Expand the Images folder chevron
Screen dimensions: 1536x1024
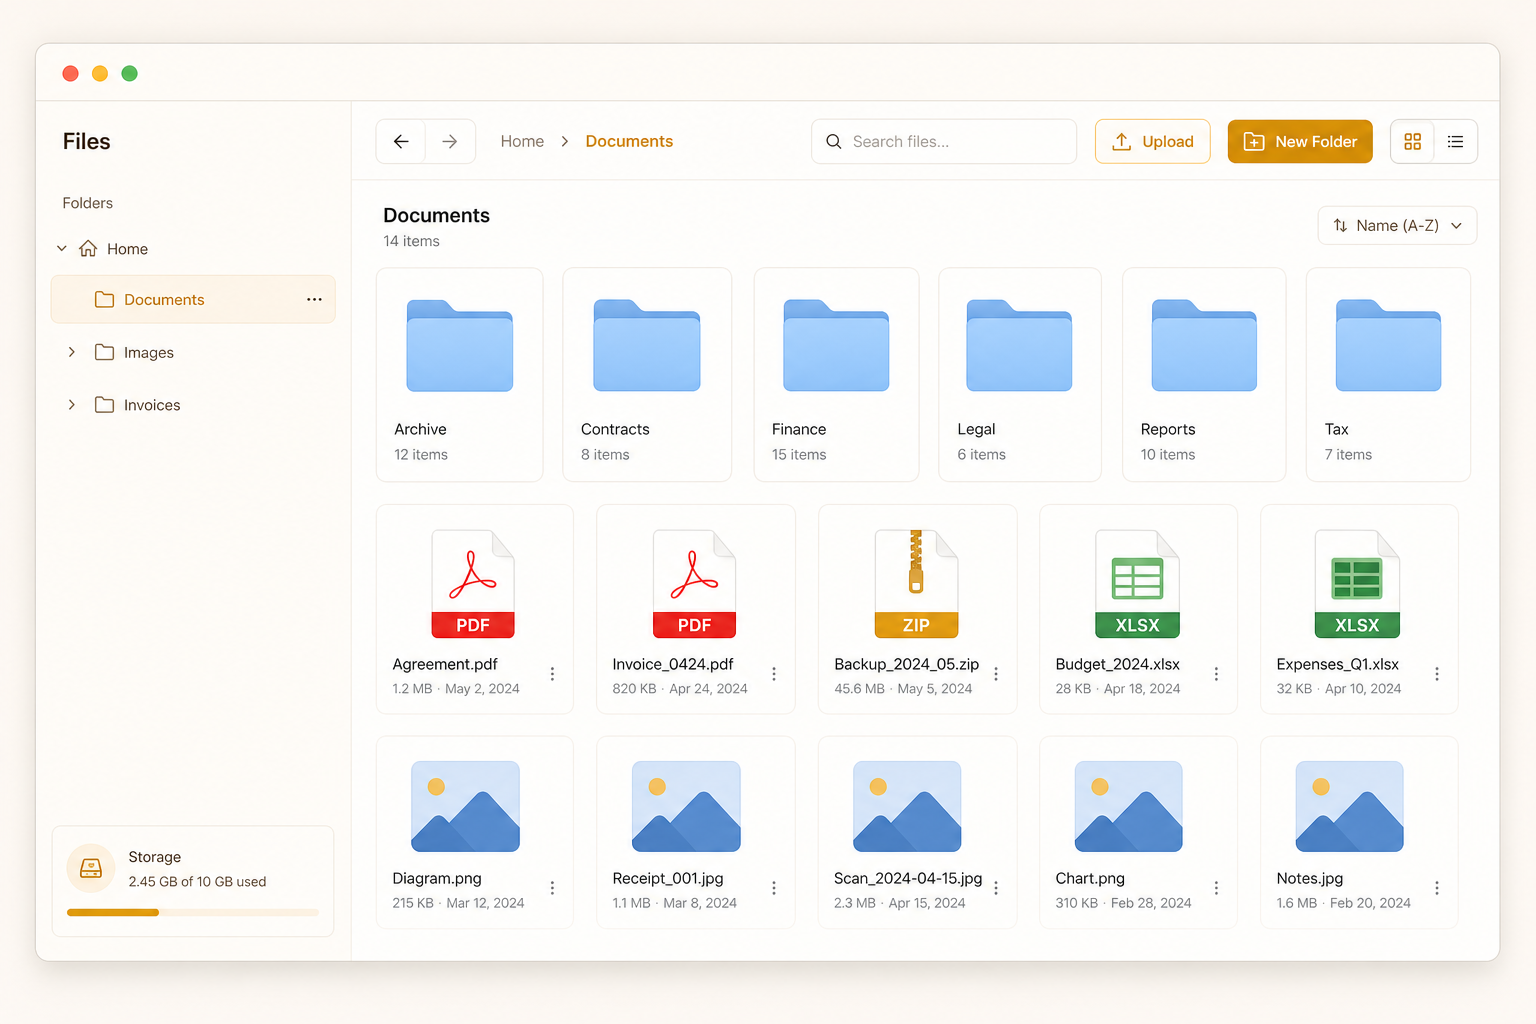pyautogui.click(x=72, y=352)
